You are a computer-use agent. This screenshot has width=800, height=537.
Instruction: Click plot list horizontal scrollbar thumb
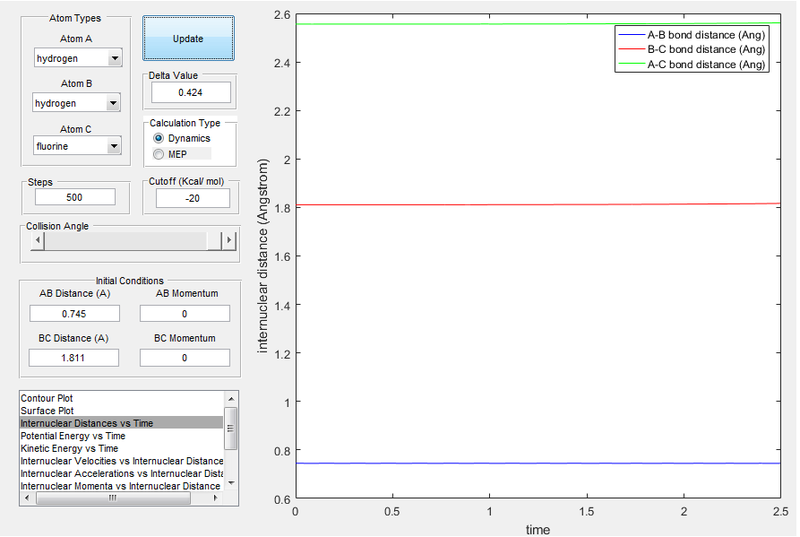[113, 498]
